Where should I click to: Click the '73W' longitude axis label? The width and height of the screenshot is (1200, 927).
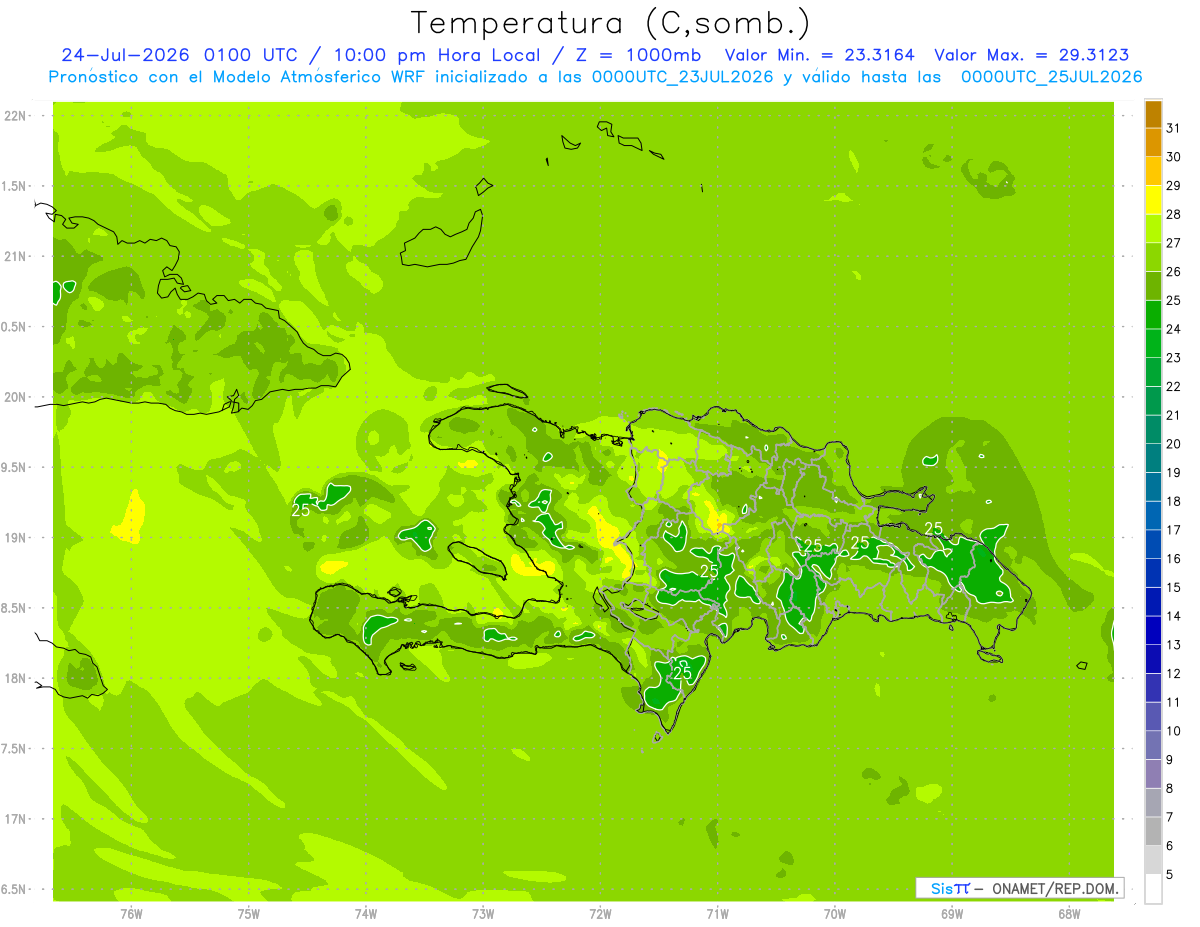point(483,913)
